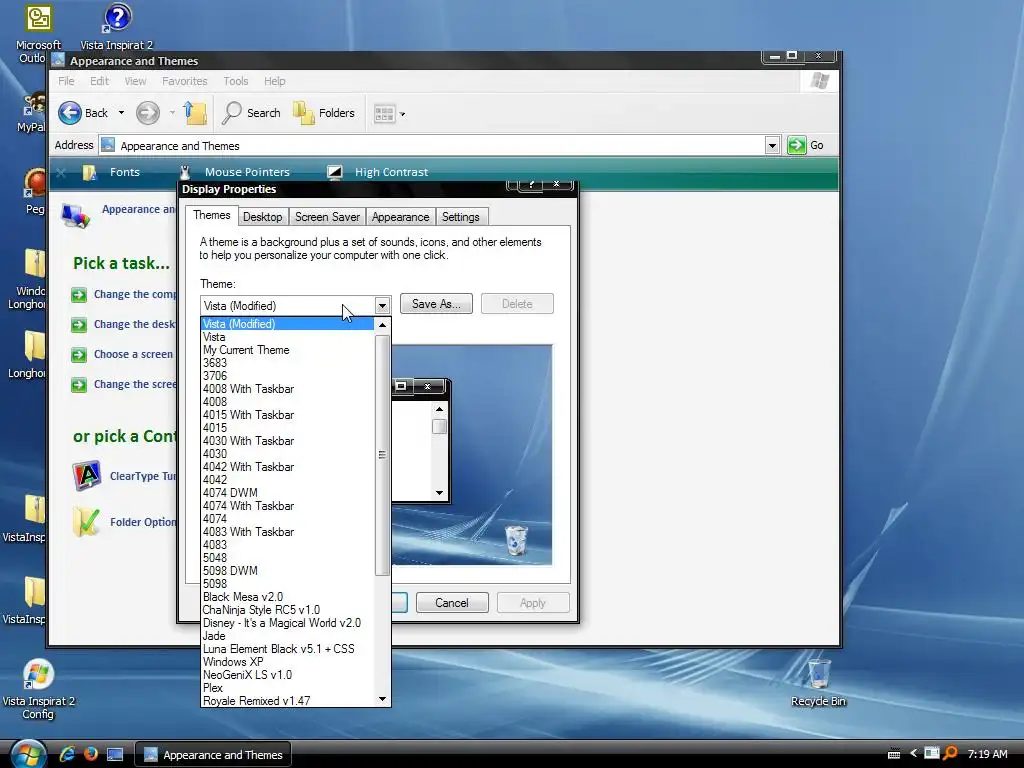Click the ClearType Tuning icon

click(x=86, y=475)
